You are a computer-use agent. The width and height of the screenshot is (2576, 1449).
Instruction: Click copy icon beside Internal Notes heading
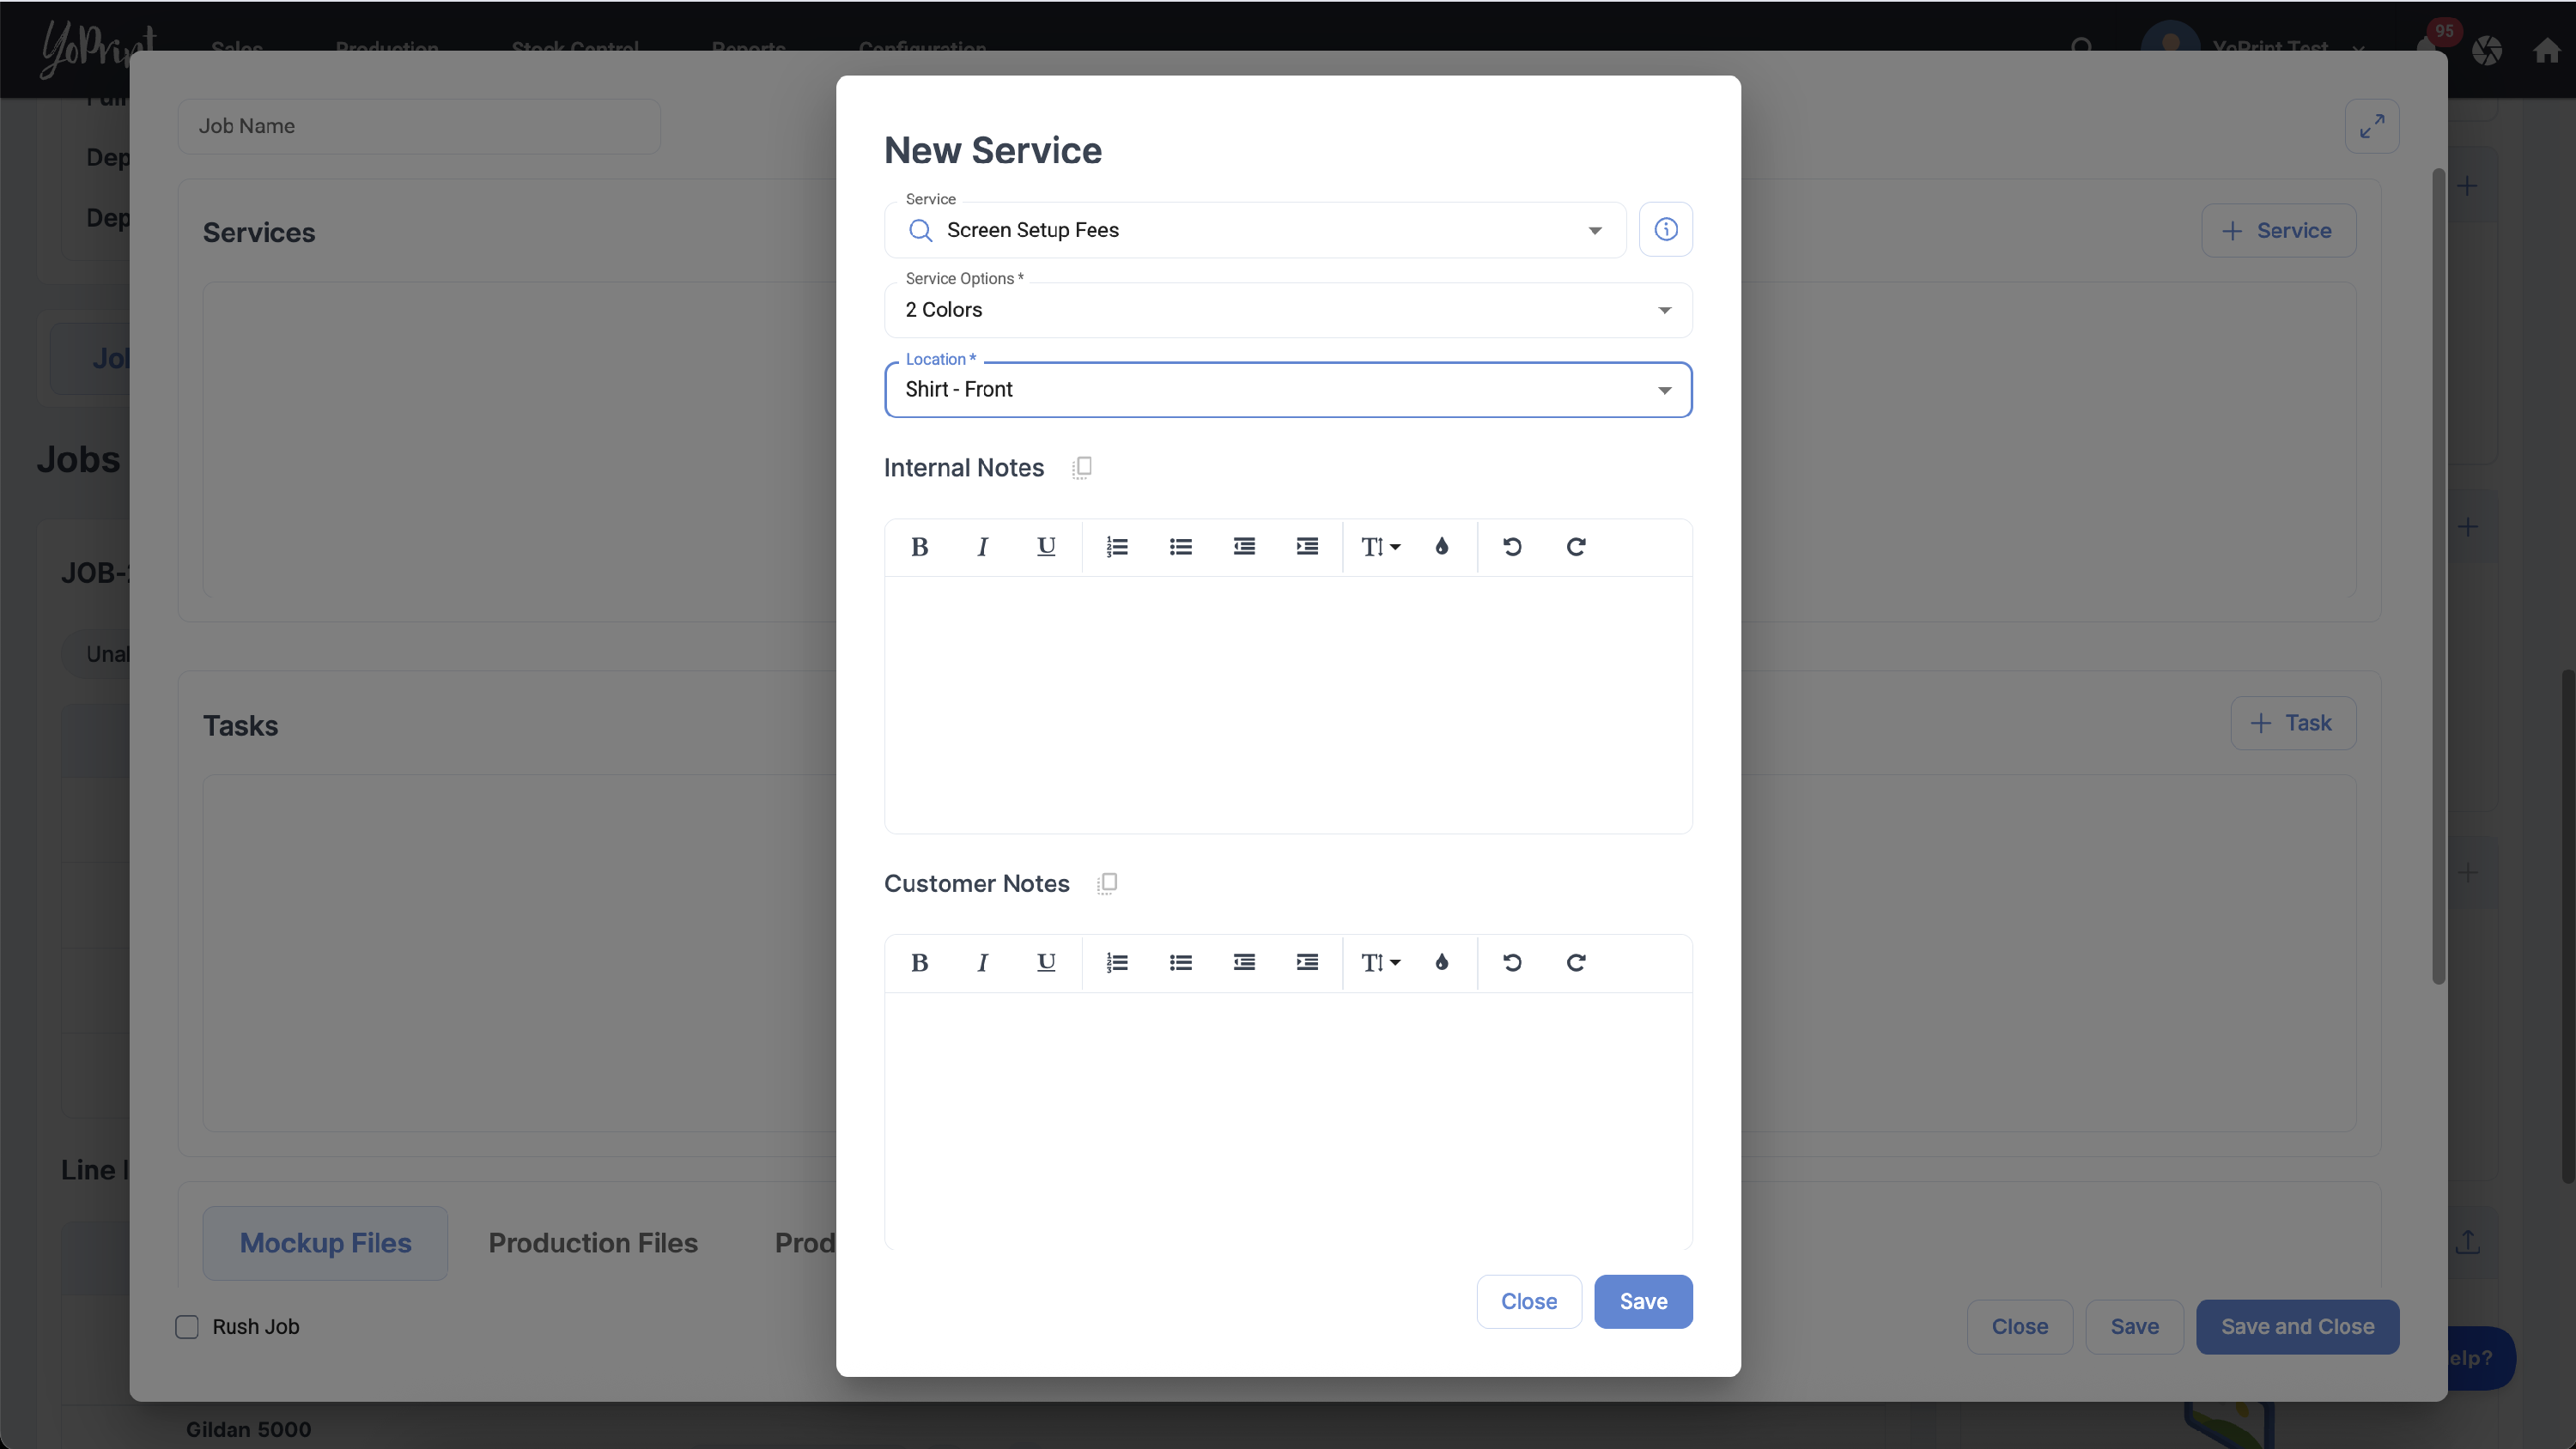point(1082,468)
